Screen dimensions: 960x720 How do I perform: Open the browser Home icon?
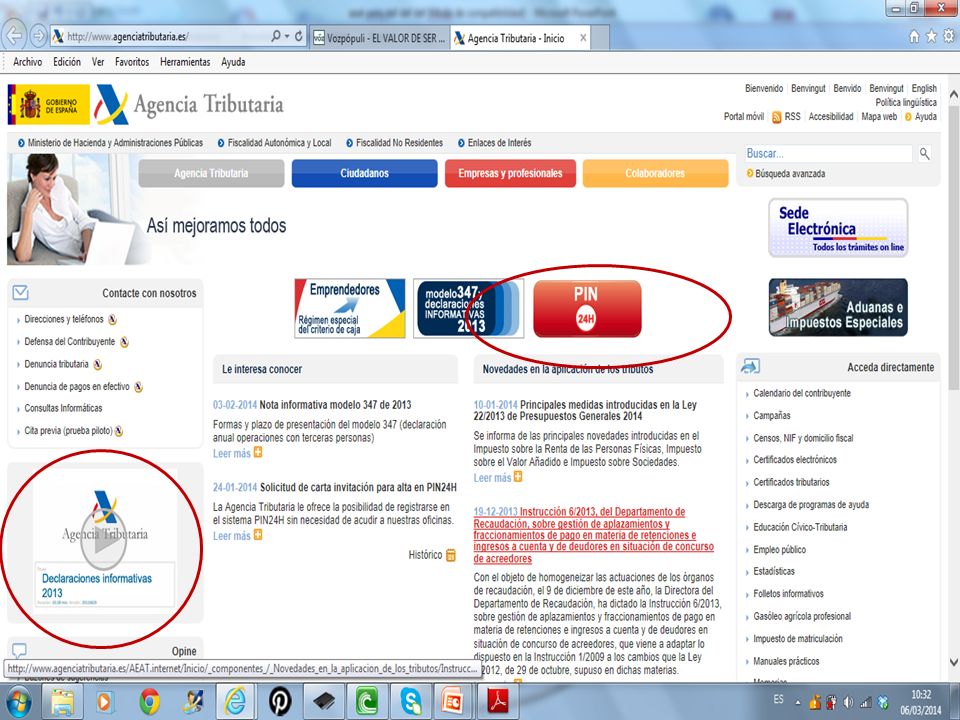click(913, 37)
